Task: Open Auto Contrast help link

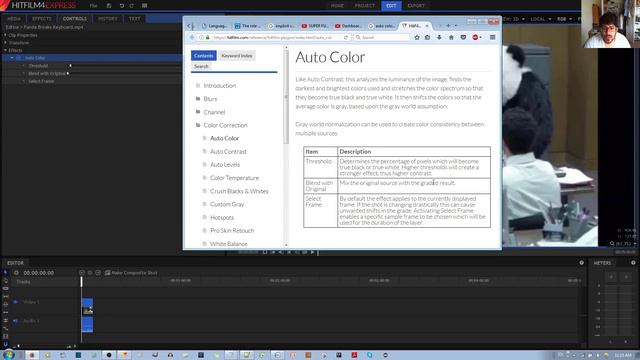Action: (x=228, y=151)
